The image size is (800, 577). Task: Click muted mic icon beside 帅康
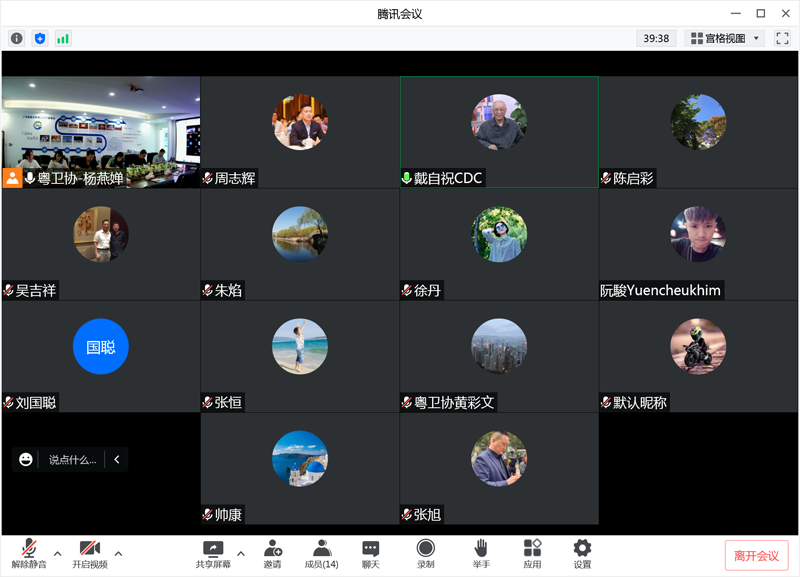pyautogui.click(x=208, y=515)
